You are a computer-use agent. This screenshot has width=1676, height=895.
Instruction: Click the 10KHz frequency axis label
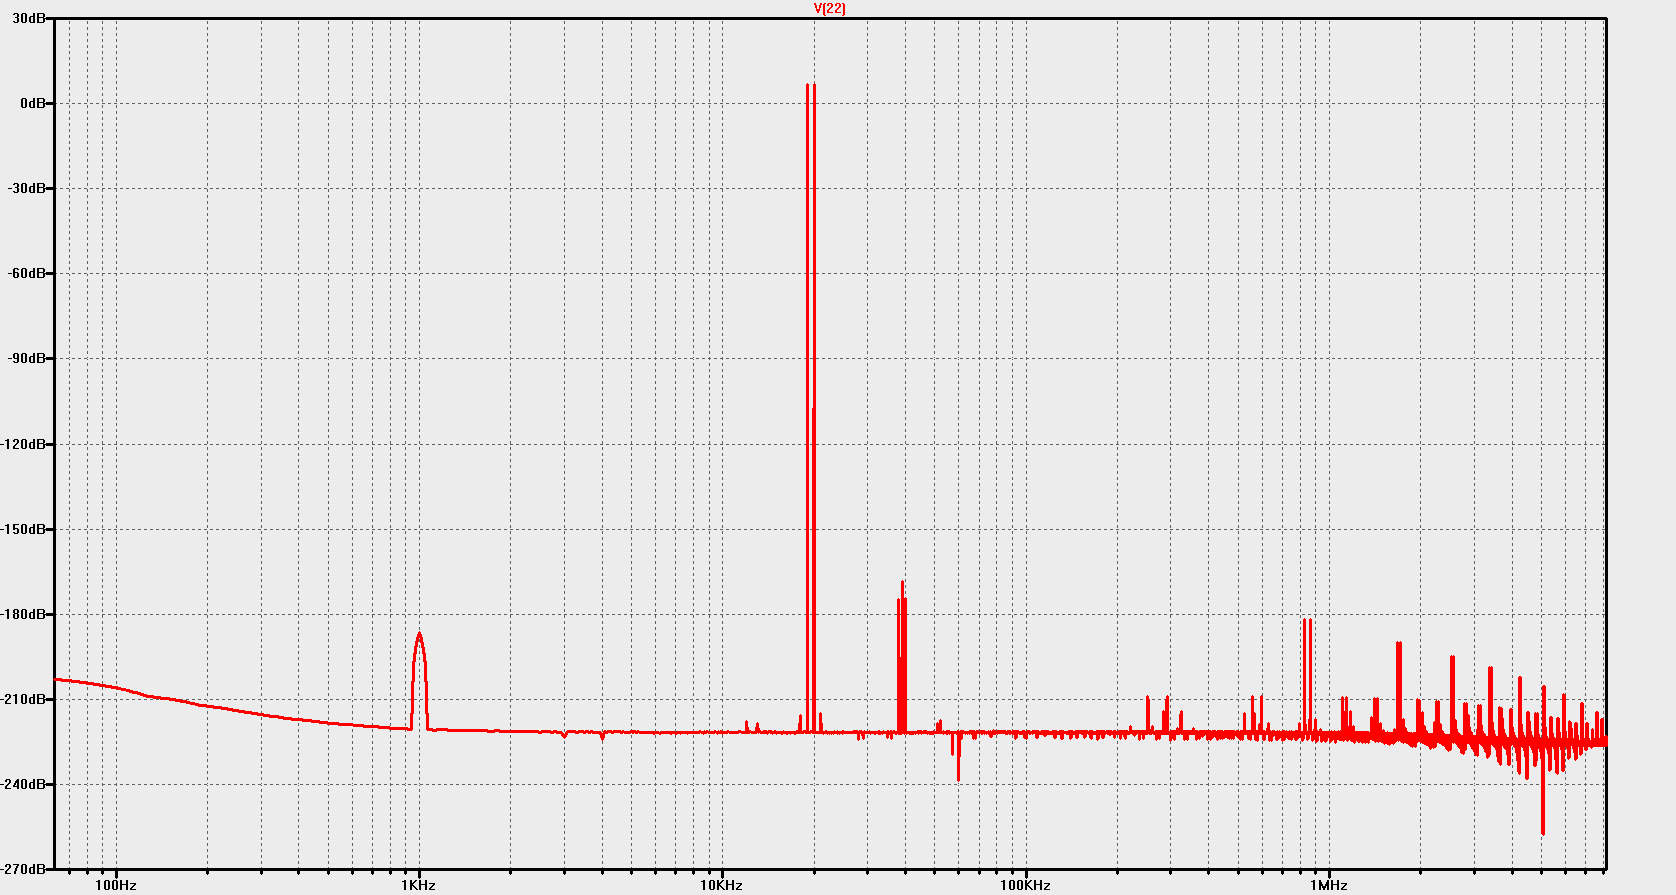coord(721,885)
